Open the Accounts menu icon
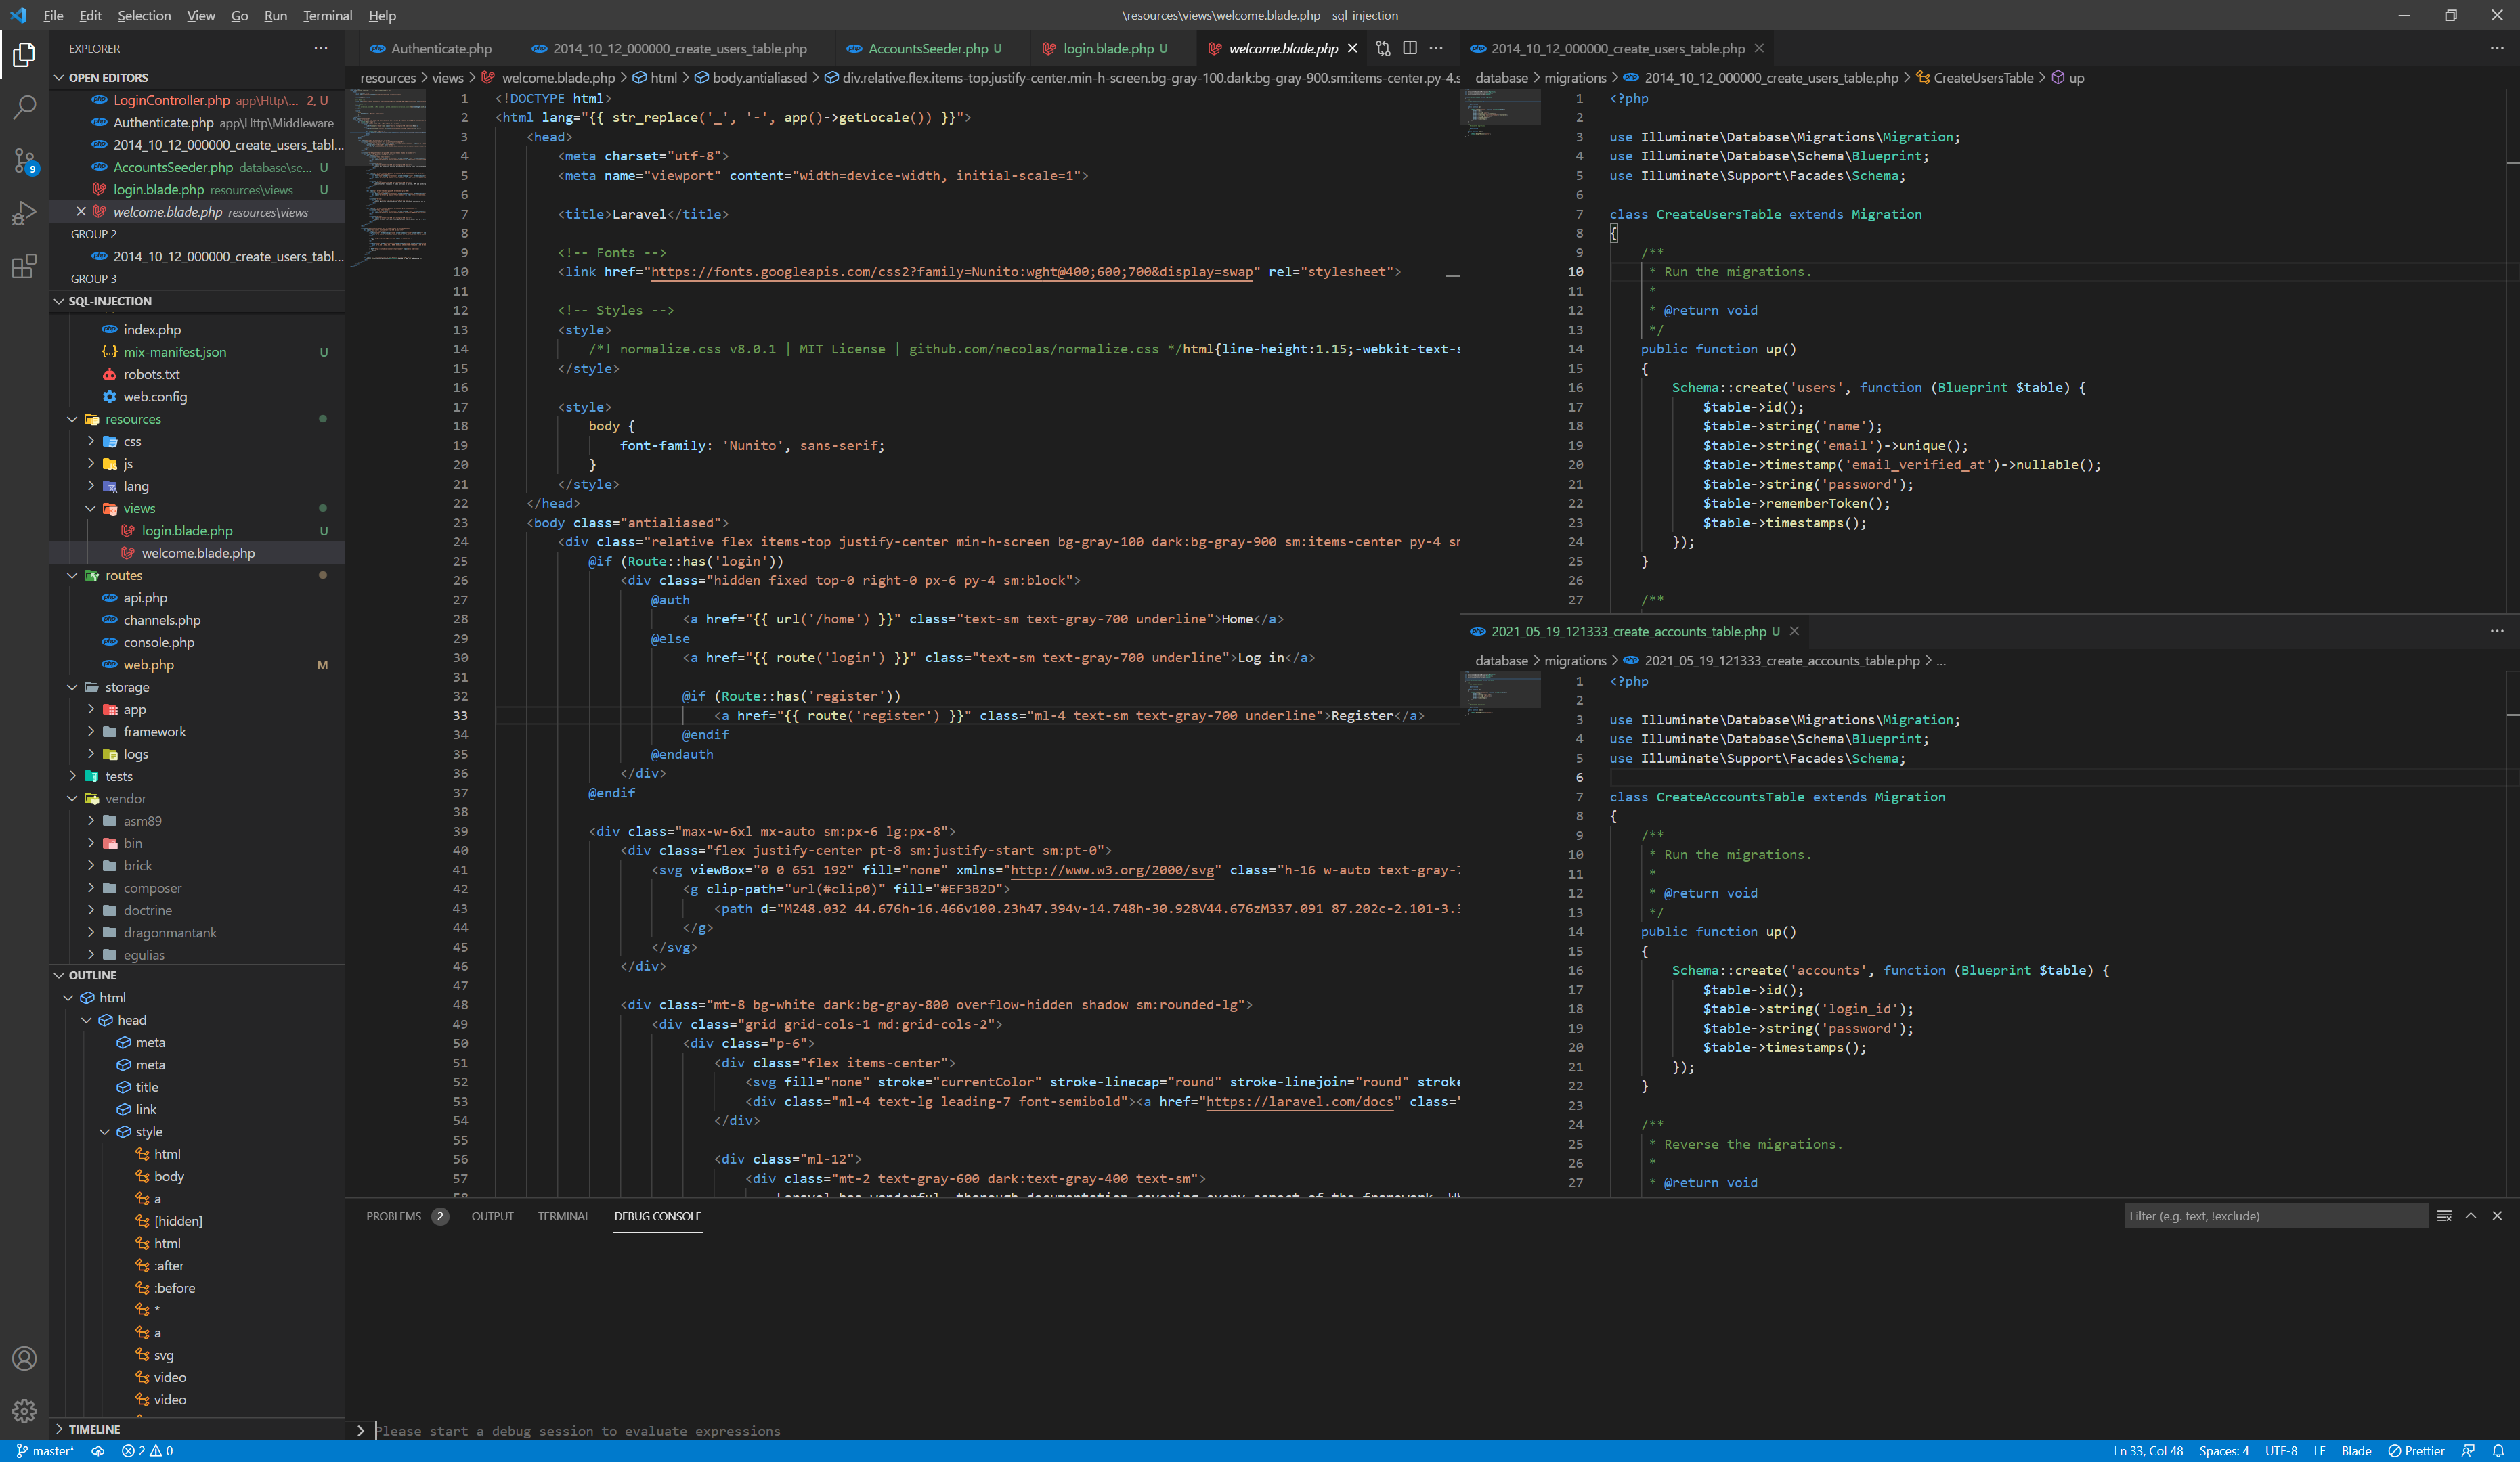Image resolution: width=2520 pixels, height=1462 pixels. 24,1358
